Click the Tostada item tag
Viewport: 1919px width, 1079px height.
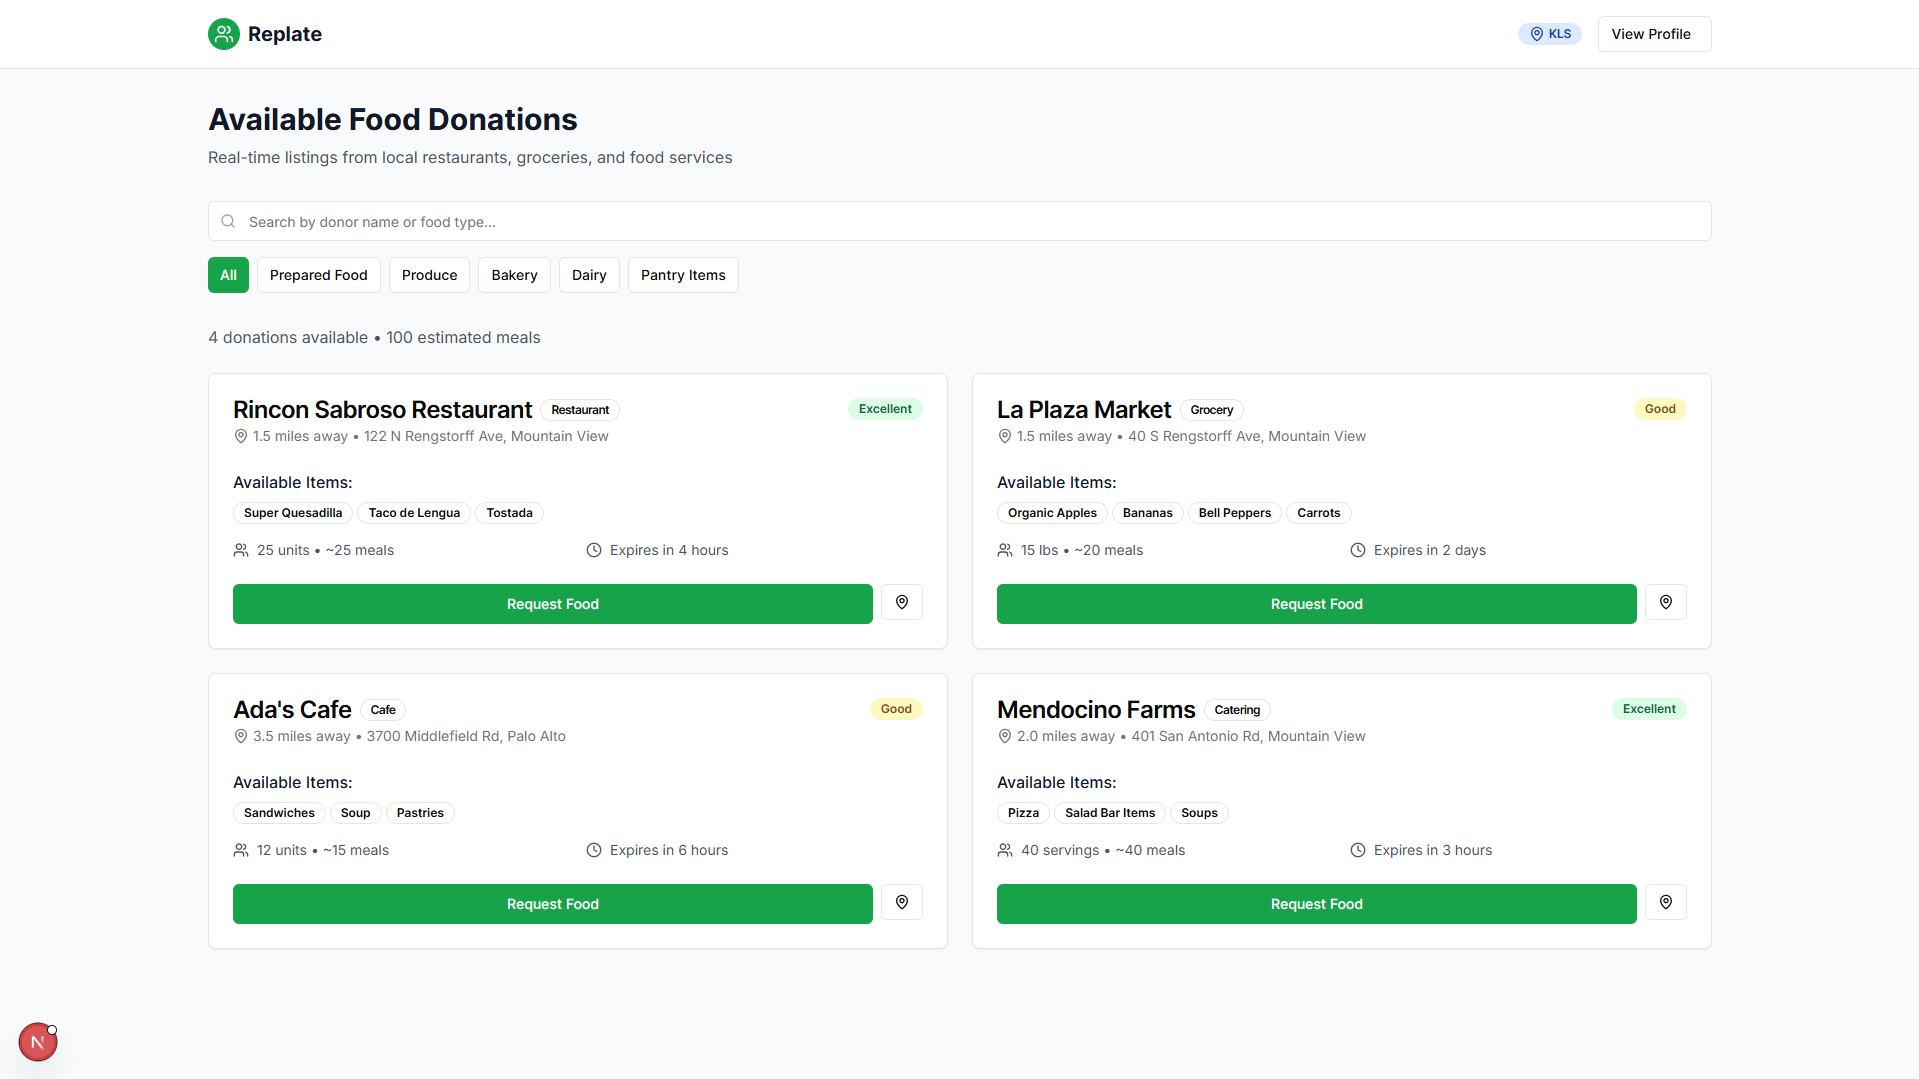[509, 513]
